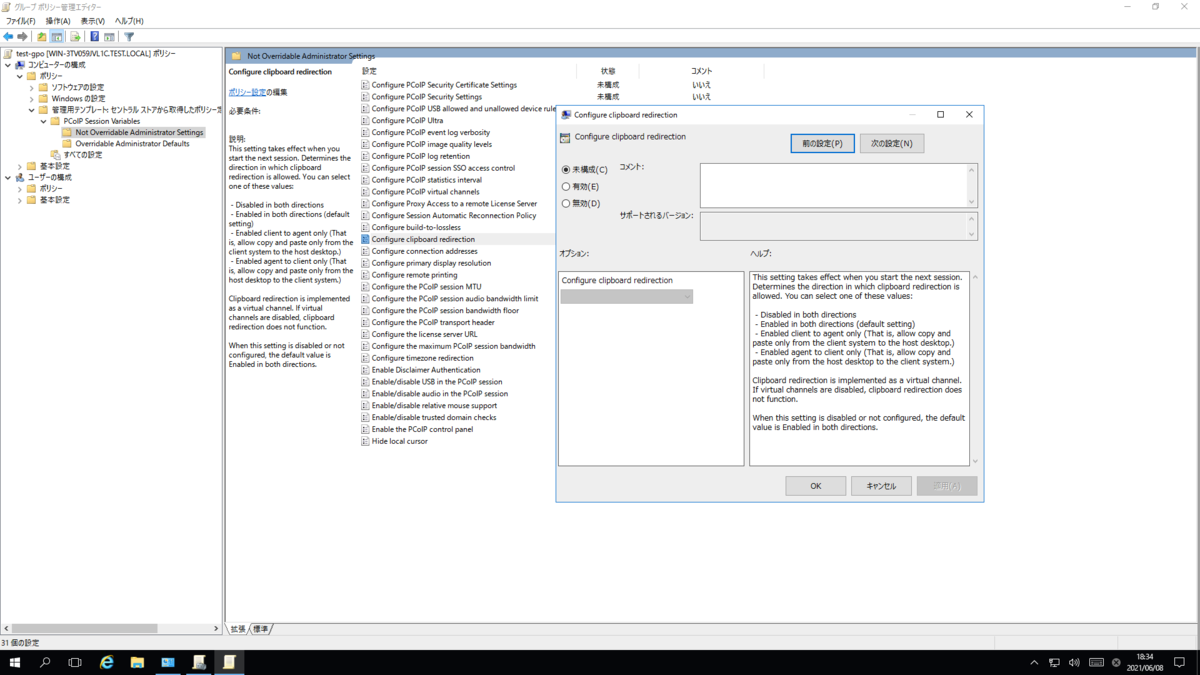Open the Windows Start button
Screen dimensions: 1200x675
click(15, 662)
